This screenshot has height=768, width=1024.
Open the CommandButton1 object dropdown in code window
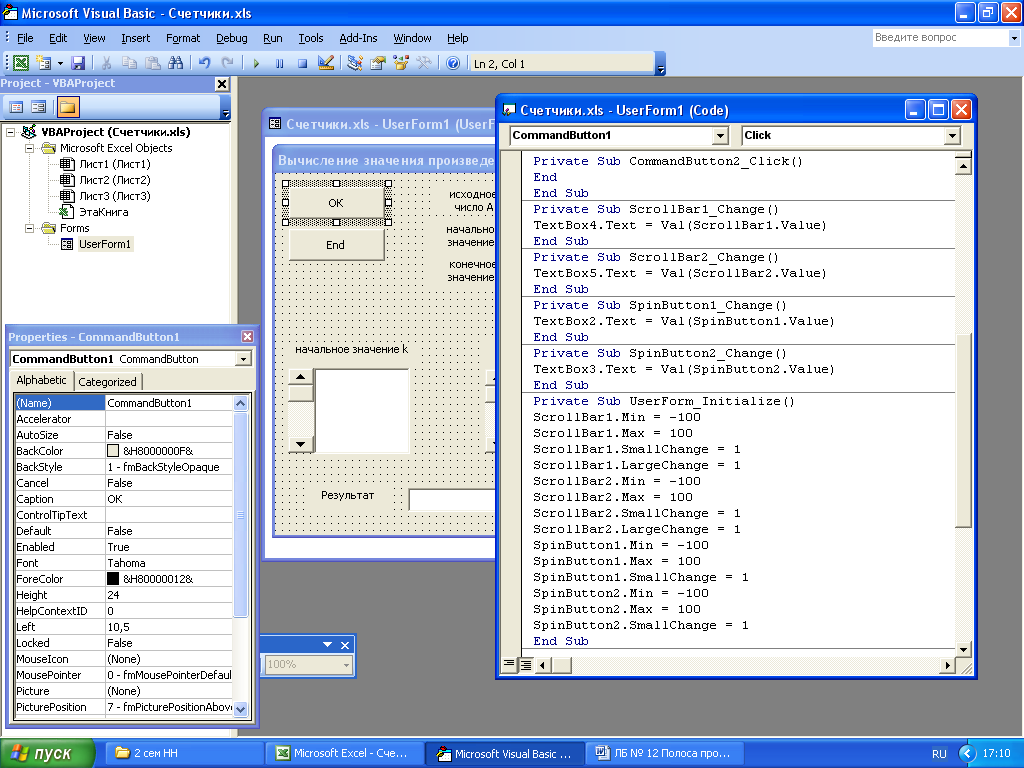pos(720,135)
